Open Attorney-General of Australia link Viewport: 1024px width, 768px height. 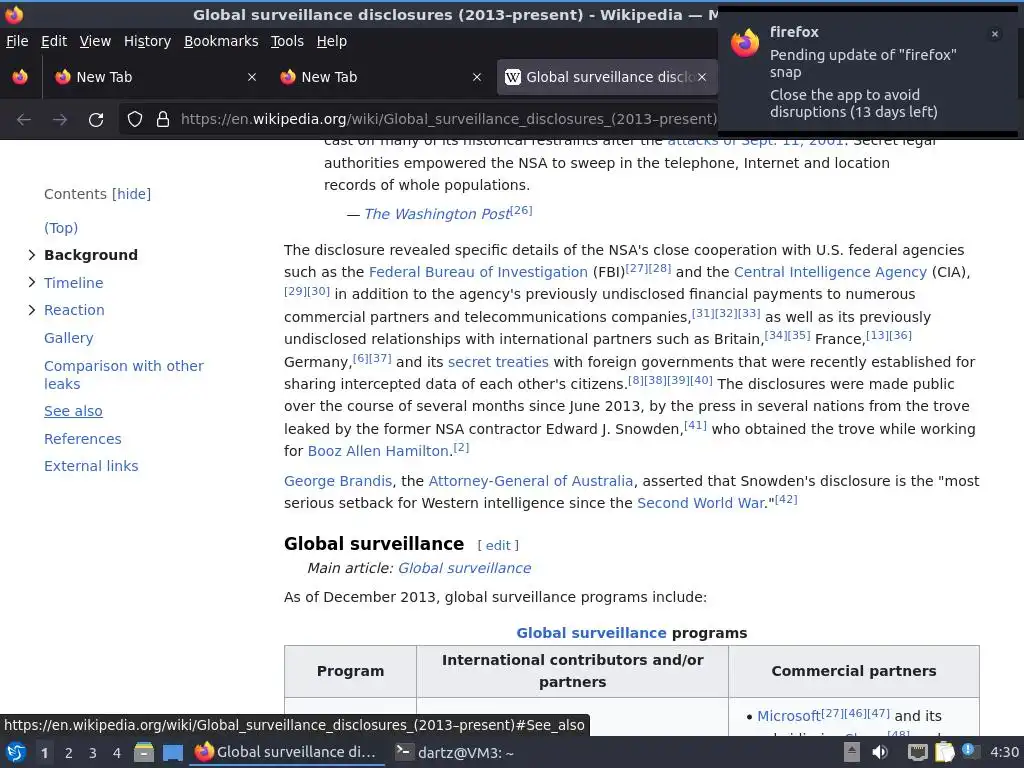(x=531, y=481)
